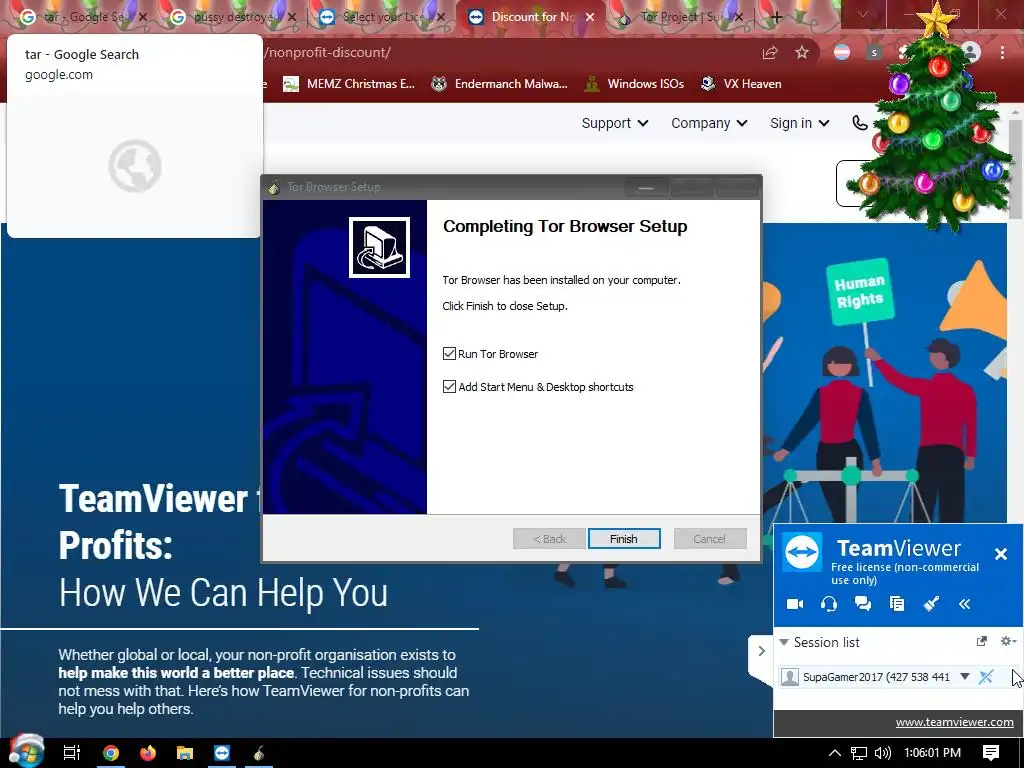Expand side arrow tab left of TeamViewer panel
Image resolution: width=1024 pixels, height=768 pixels.
[x=761, y=651]
